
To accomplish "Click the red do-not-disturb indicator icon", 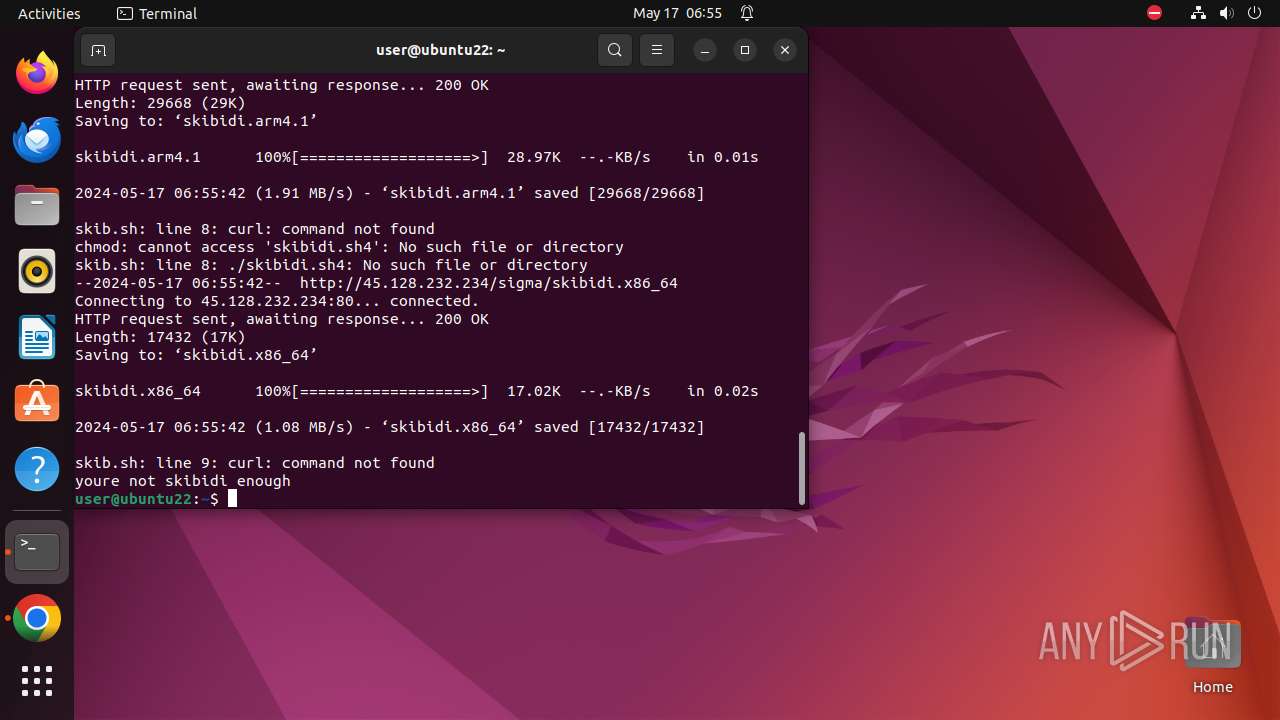I will click(1155, 13).
